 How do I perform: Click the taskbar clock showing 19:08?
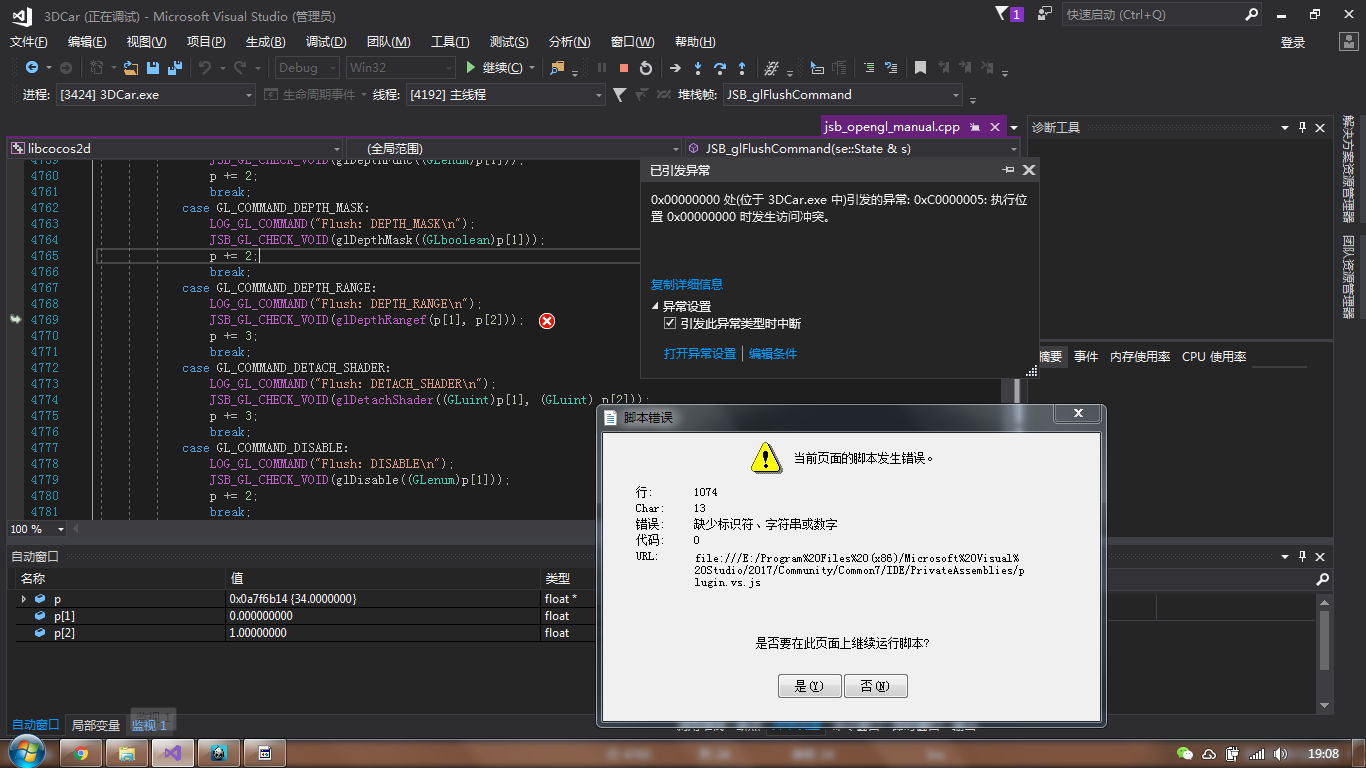click(x=1323, y=753)
